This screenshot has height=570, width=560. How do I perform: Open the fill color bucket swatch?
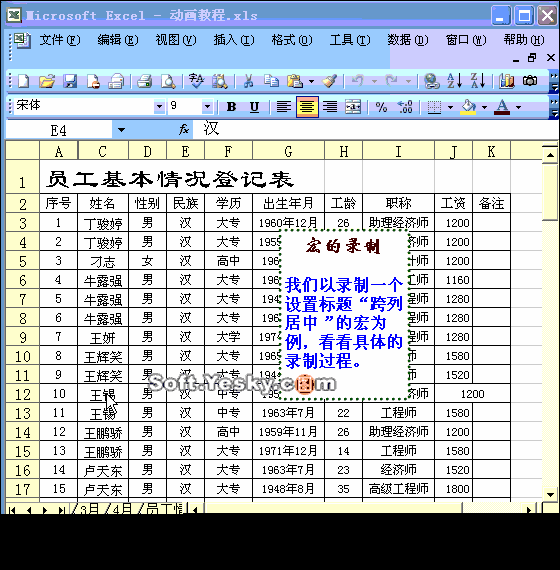(x=468, y=107)
